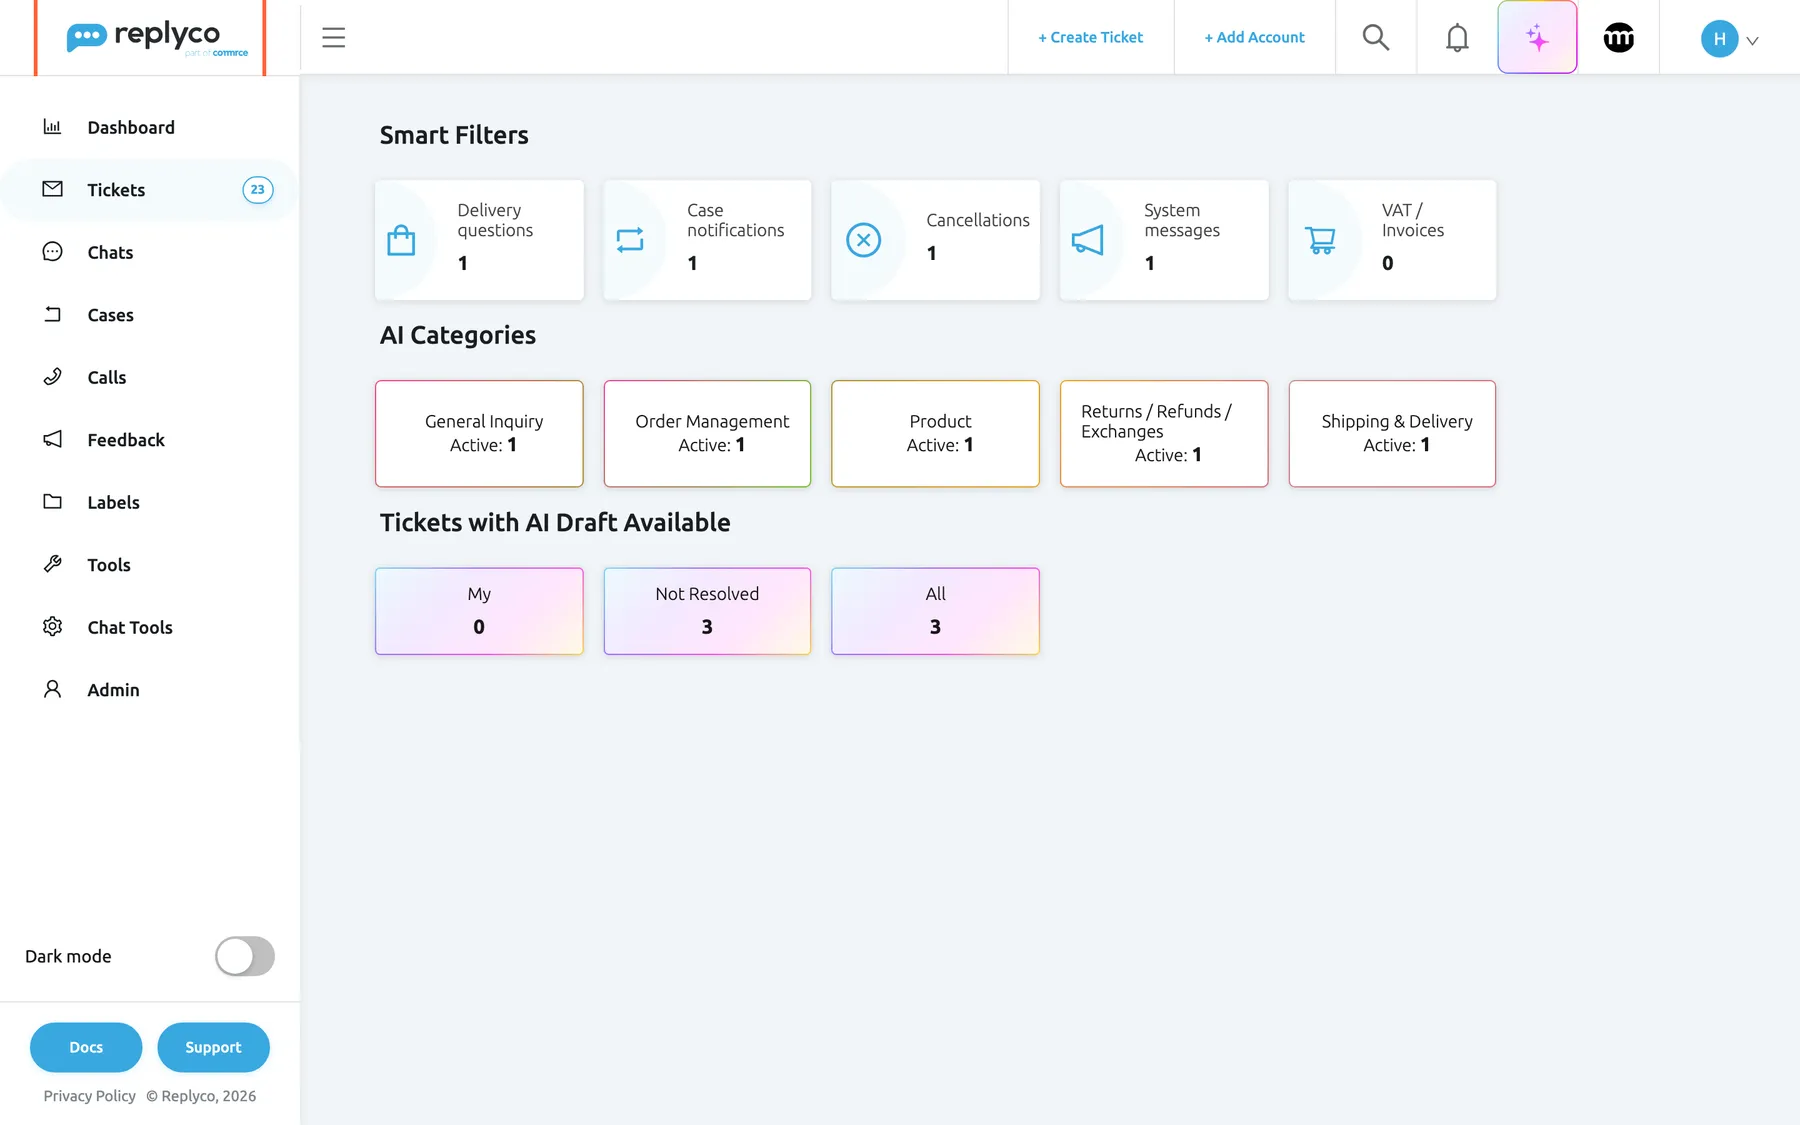Click the Tickets 23 count badge
Viewport: 1800px width, 1125px height.
[x=258, y=190]
